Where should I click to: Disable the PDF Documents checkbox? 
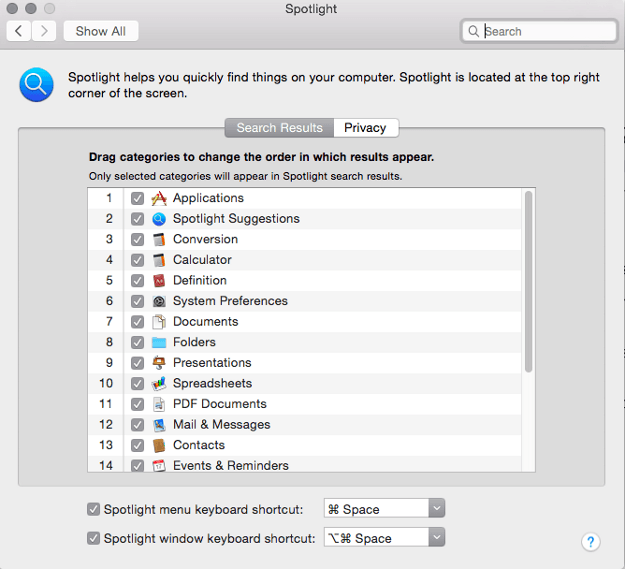(138, 404)
